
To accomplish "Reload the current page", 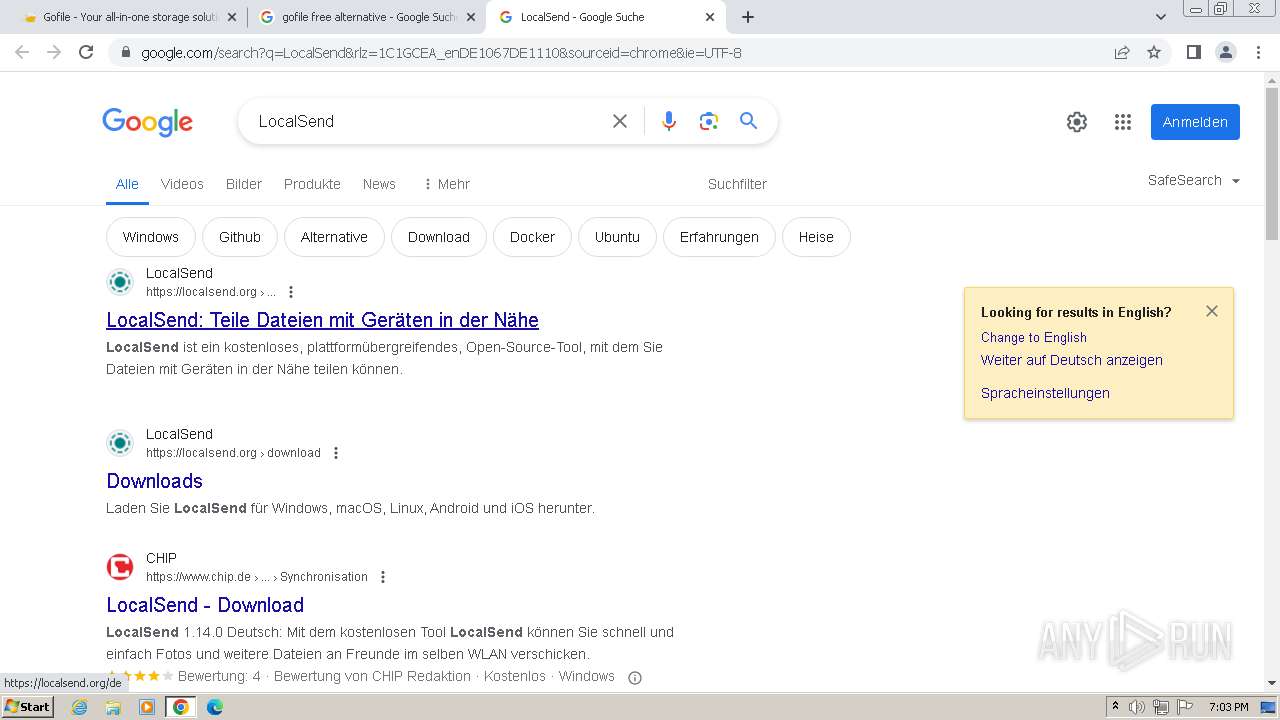I will [x=86, y=52].
